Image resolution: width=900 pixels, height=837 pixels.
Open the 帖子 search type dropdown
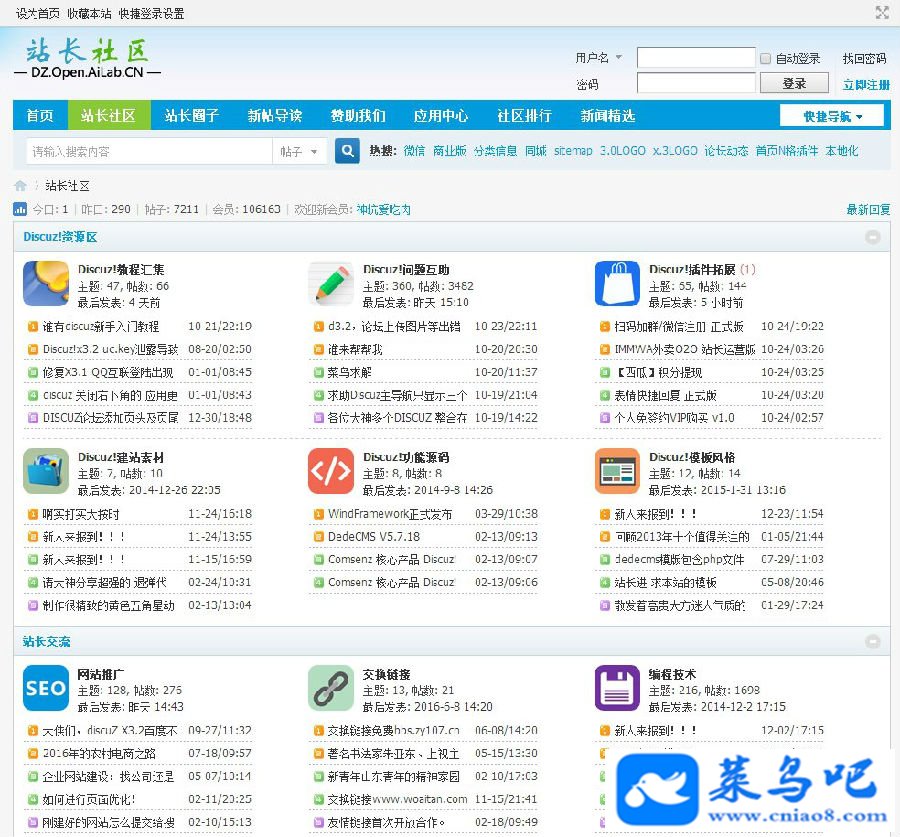pos(300,152)
